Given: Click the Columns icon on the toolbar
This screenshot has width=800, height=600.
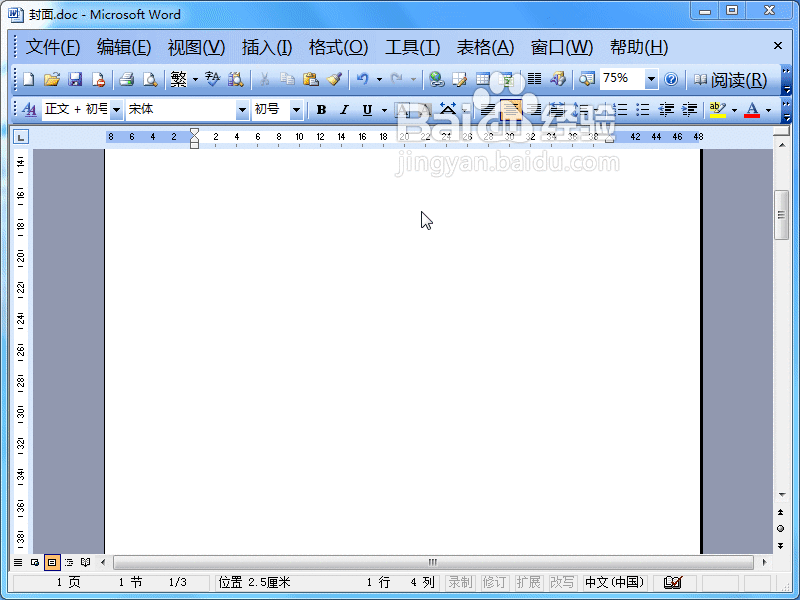Looking at the screenshot, I should 533,79.
